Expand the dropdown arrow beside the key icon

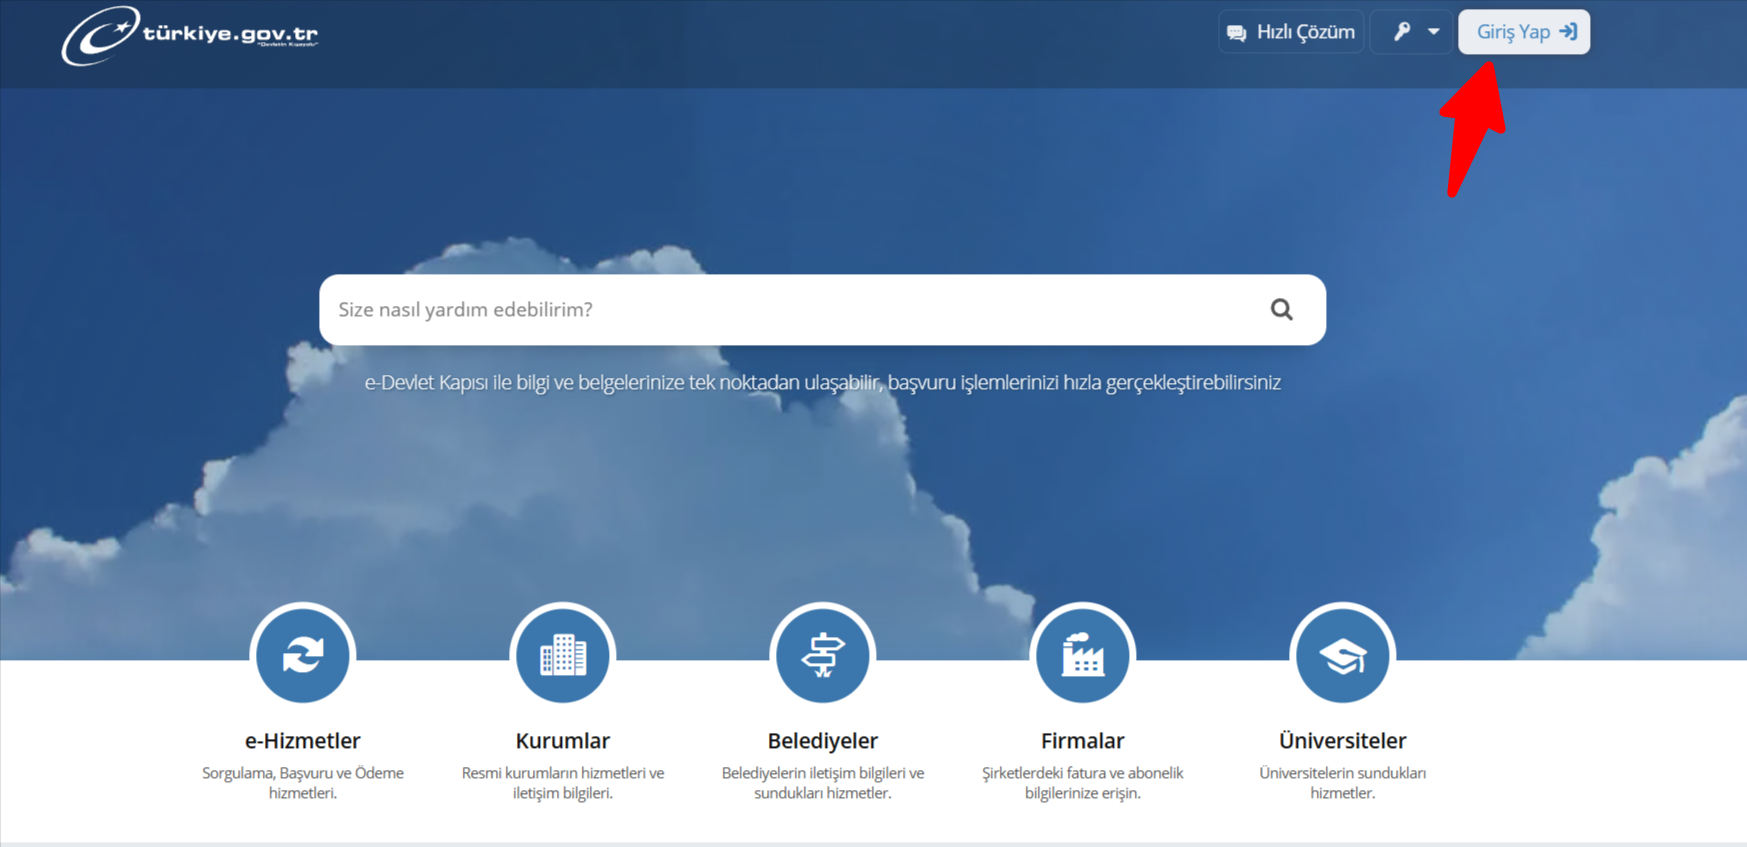click(x=1434, y=32)
